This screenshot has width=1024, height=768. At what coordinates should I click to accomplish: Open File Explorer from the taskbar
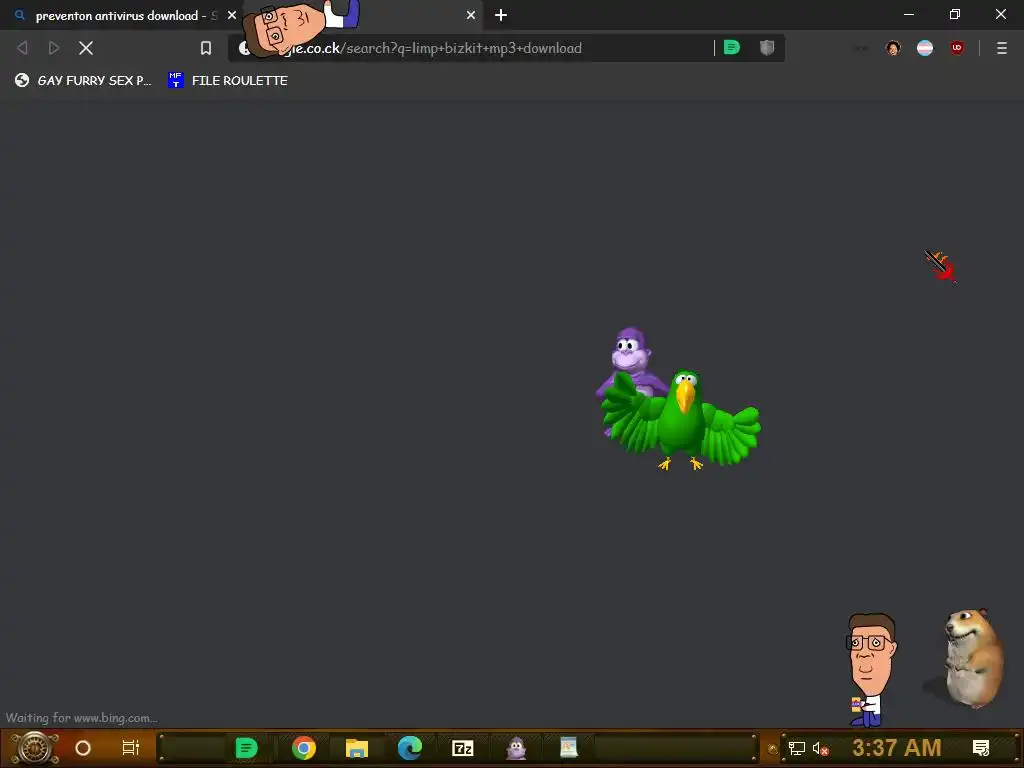[357, 748]
